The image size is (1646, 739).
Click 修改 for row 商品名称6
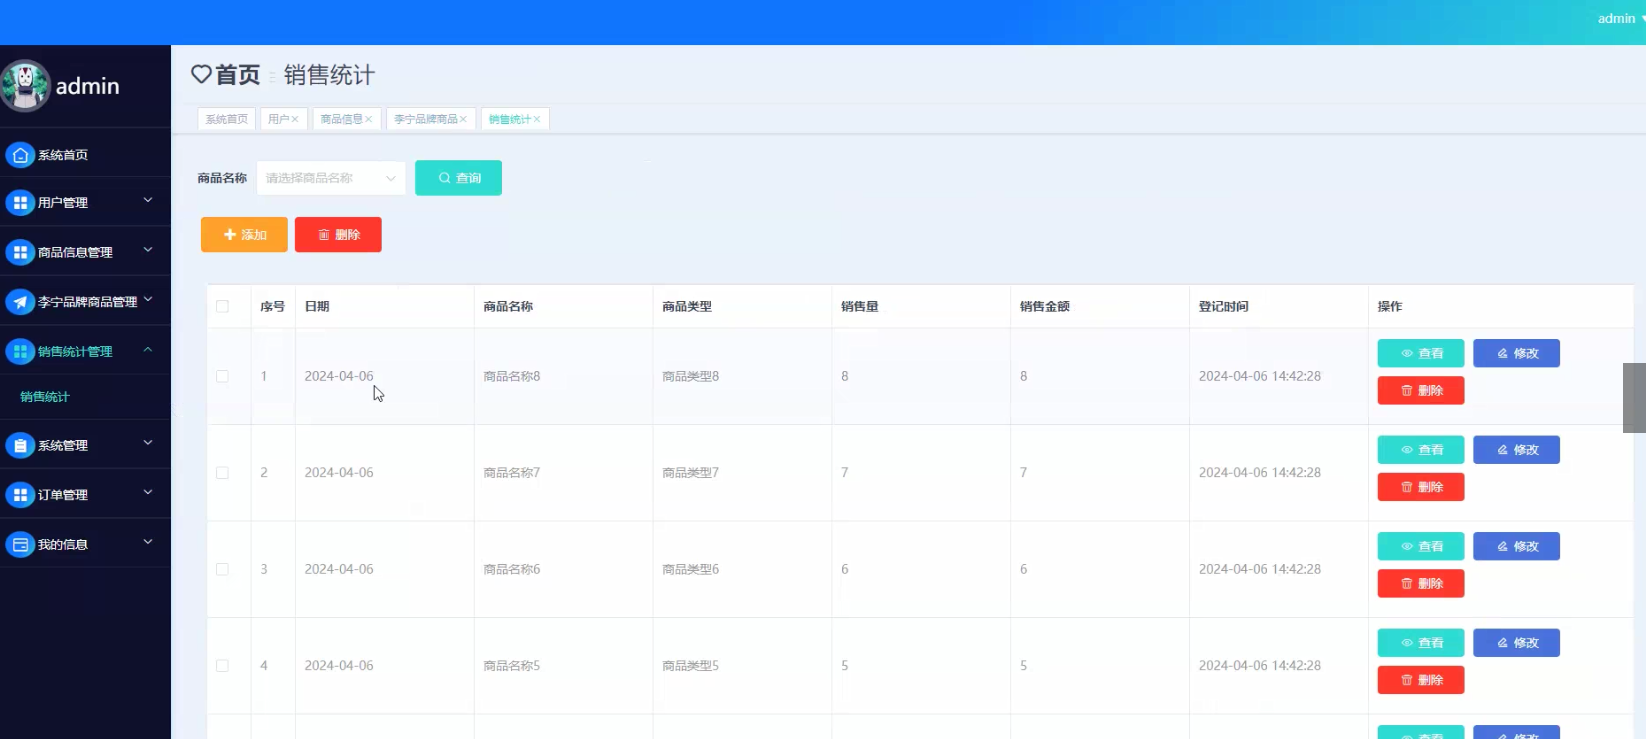(1516, 546)
